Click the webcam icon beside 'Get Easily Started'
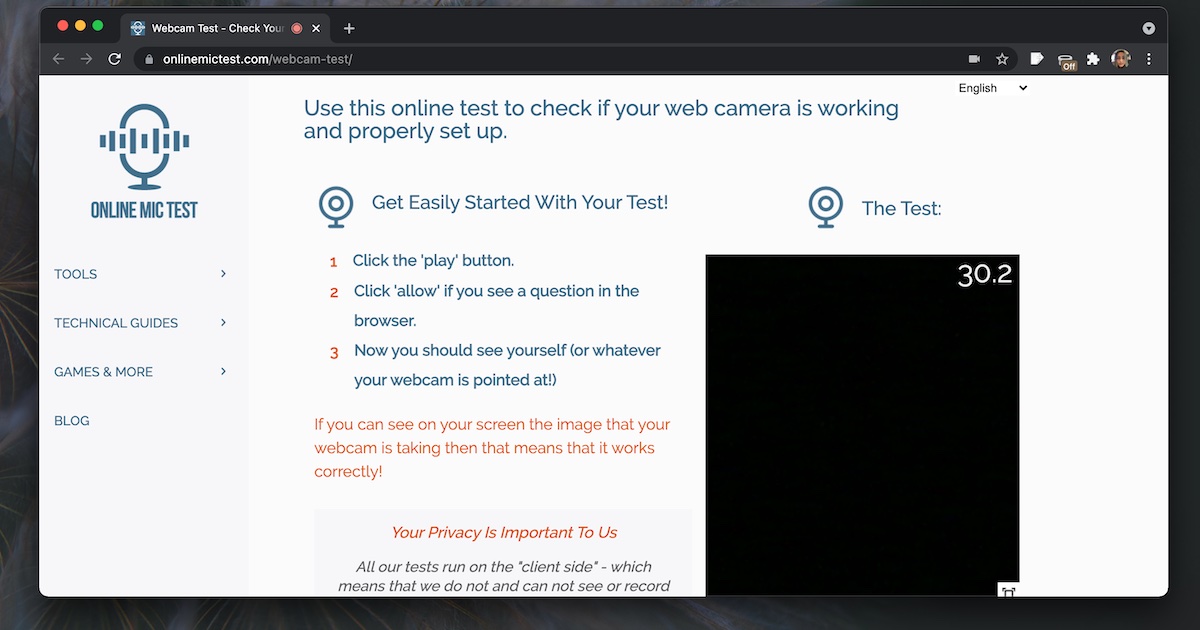This screenshot has width=1200, height=630. pos(337,207)
